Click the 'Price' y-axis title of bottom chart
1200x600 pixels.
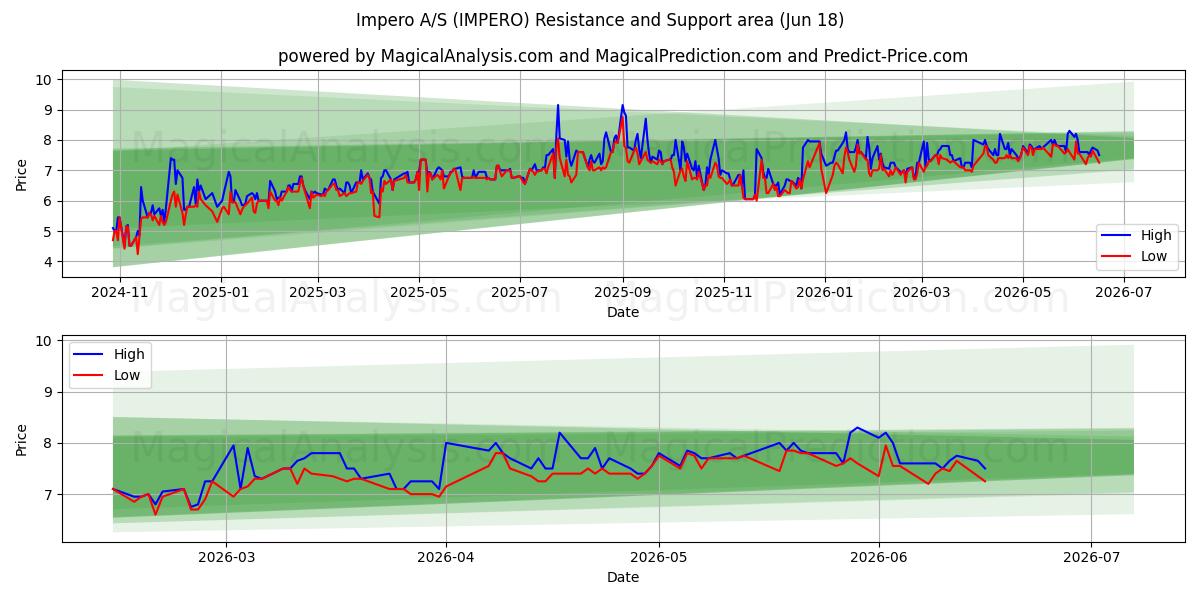pos(22,439)
